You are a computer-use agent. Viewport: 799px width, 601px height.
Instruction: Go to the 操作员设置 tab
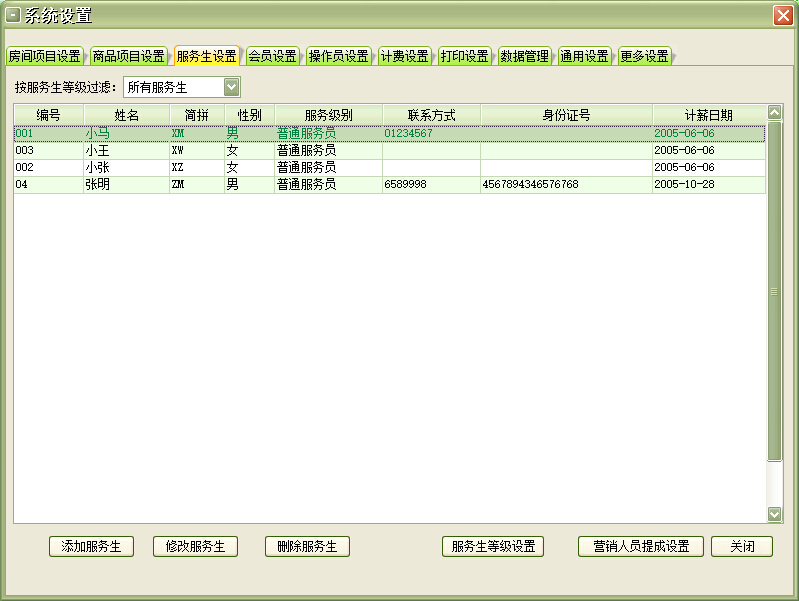pyautogui.click(x=338, y=56)
